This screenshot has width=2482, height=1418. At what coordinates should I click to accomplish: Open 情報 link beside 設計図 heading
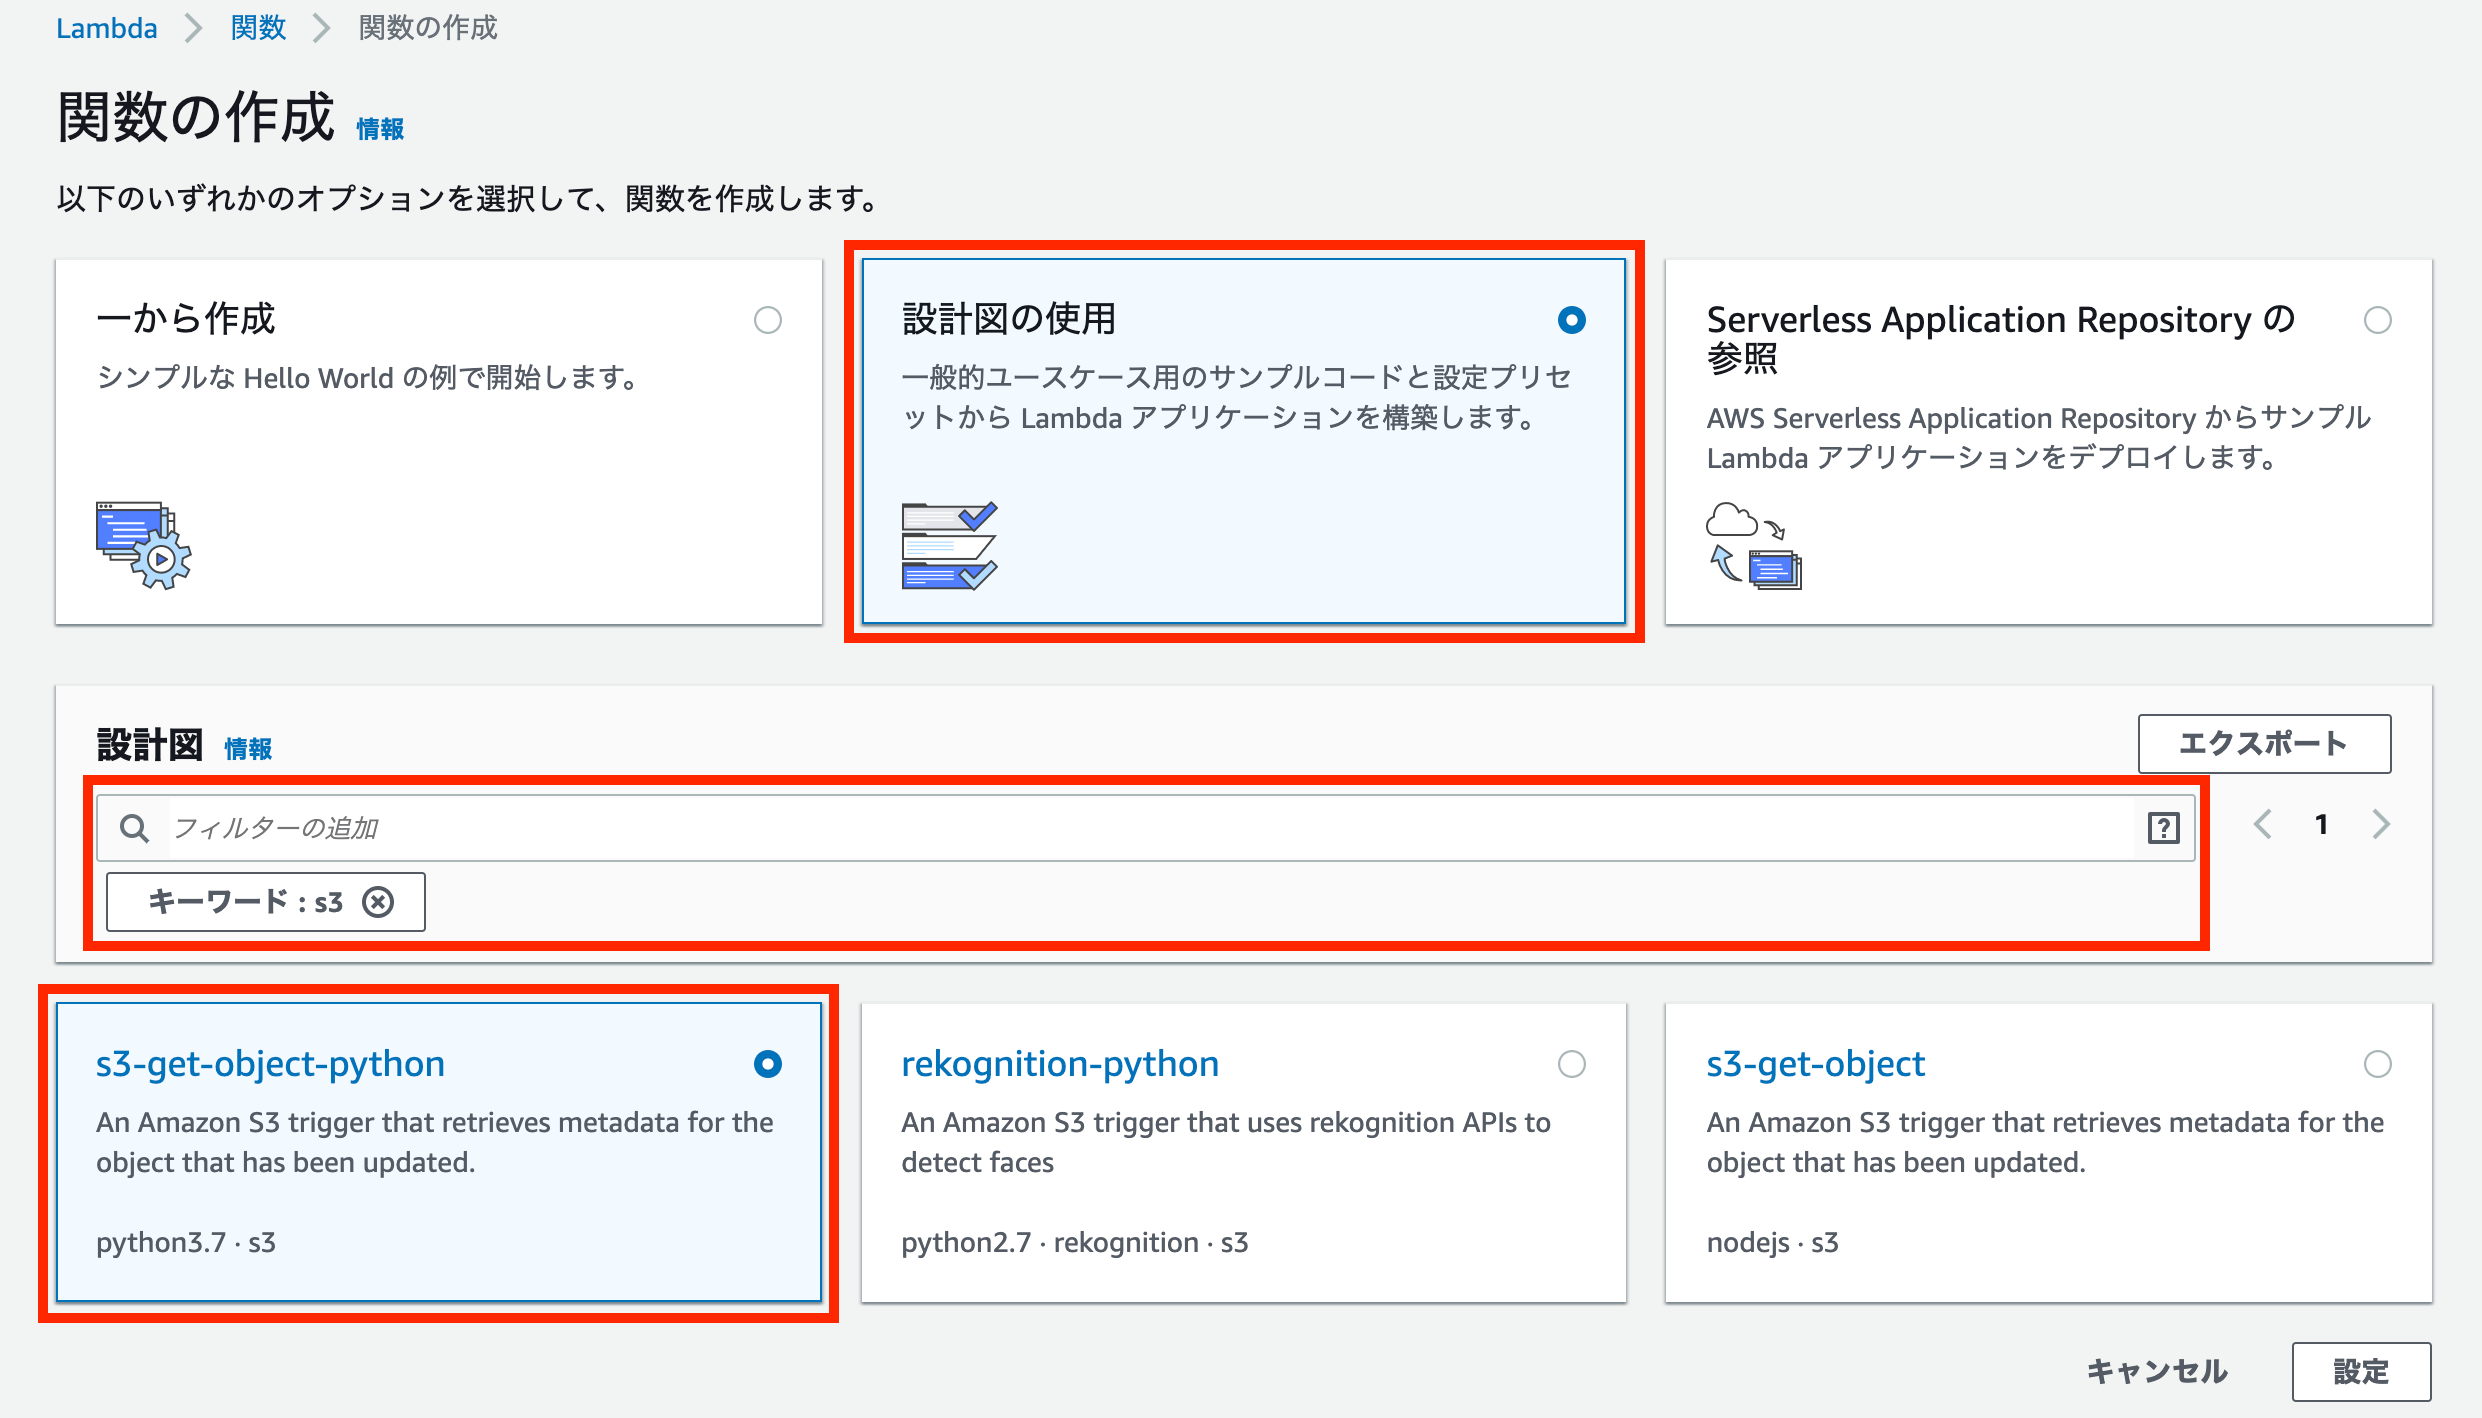point(248,749)
